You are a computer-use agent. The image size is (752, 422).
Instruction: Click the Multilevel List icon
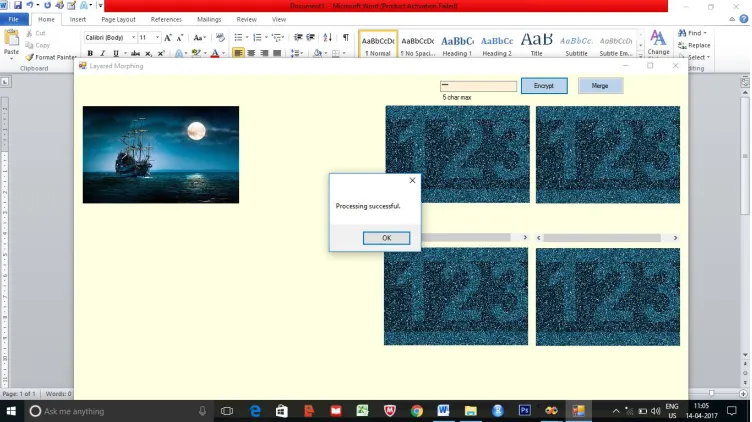coord(276,37)
